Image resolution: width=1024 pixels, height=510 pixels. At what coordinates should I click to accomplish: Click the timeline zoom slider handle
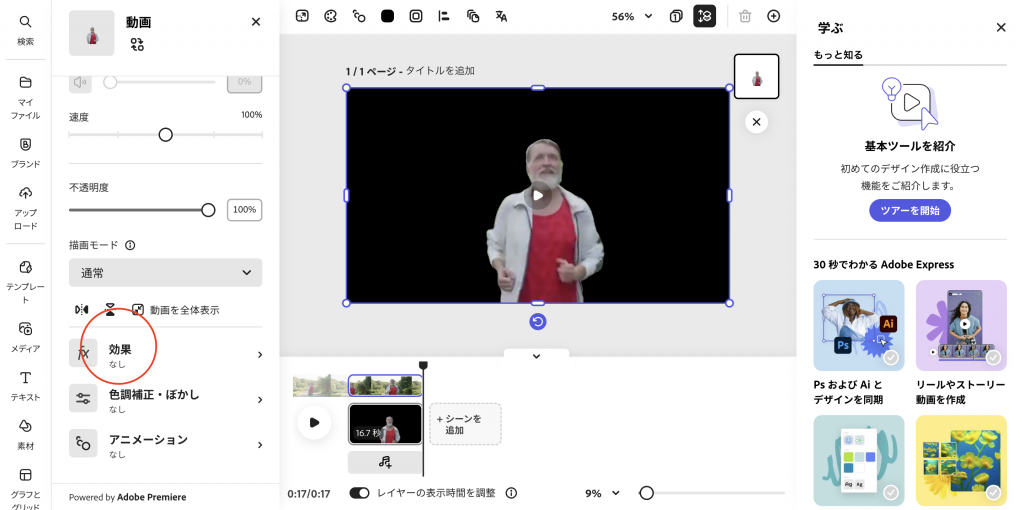click(646, 493)
